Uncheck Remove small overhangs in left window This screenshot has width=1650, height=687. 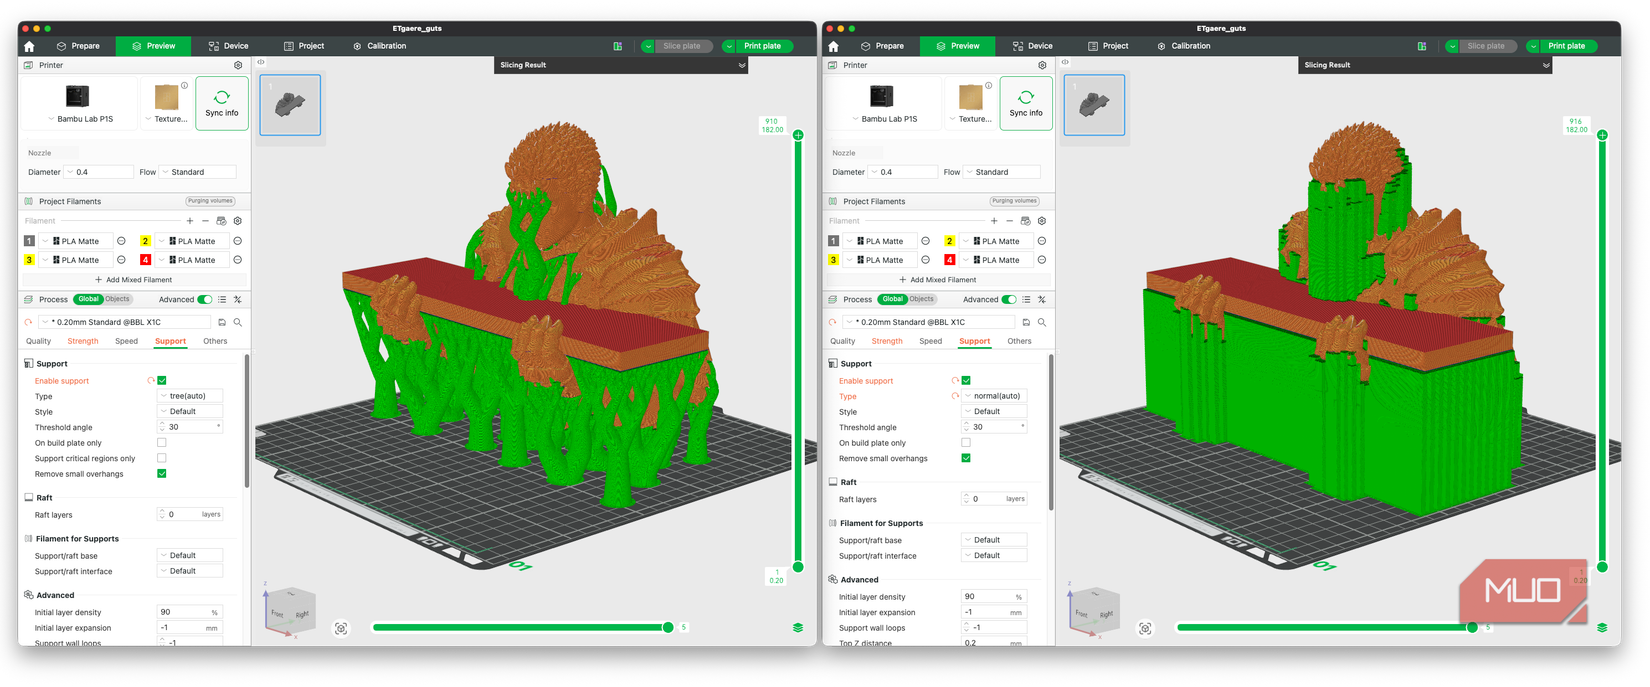tap(162, 474)
